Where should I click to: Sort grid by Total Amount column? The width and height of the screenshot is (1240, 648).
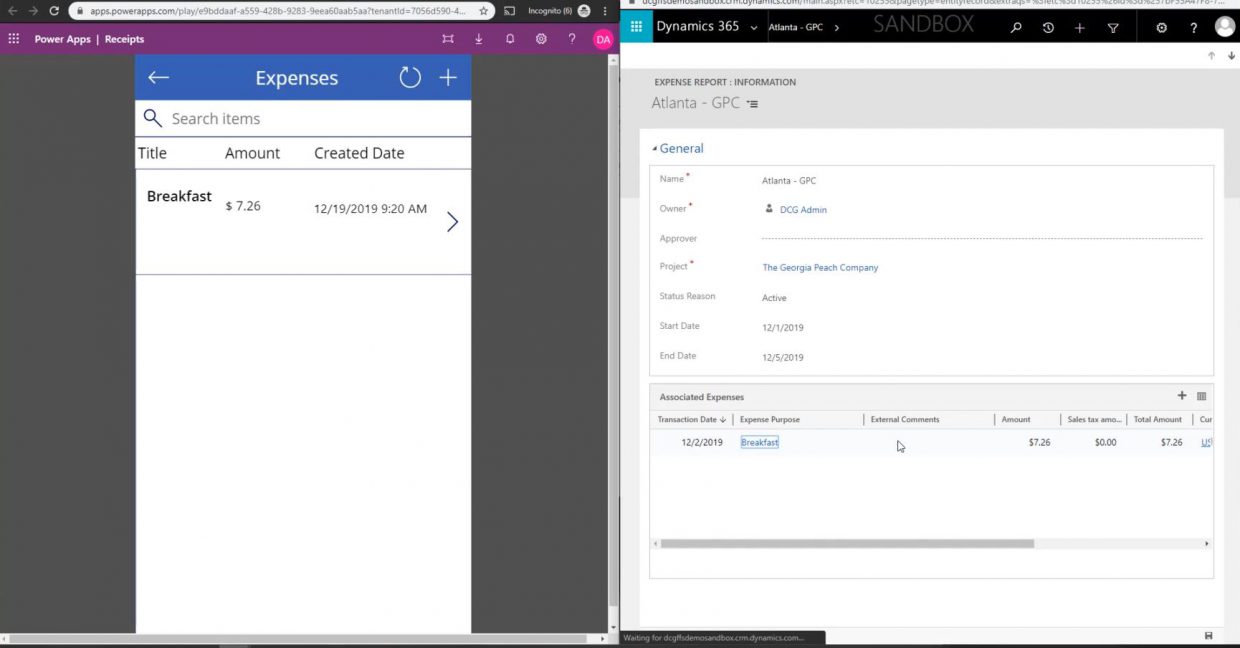point(1158,420)
